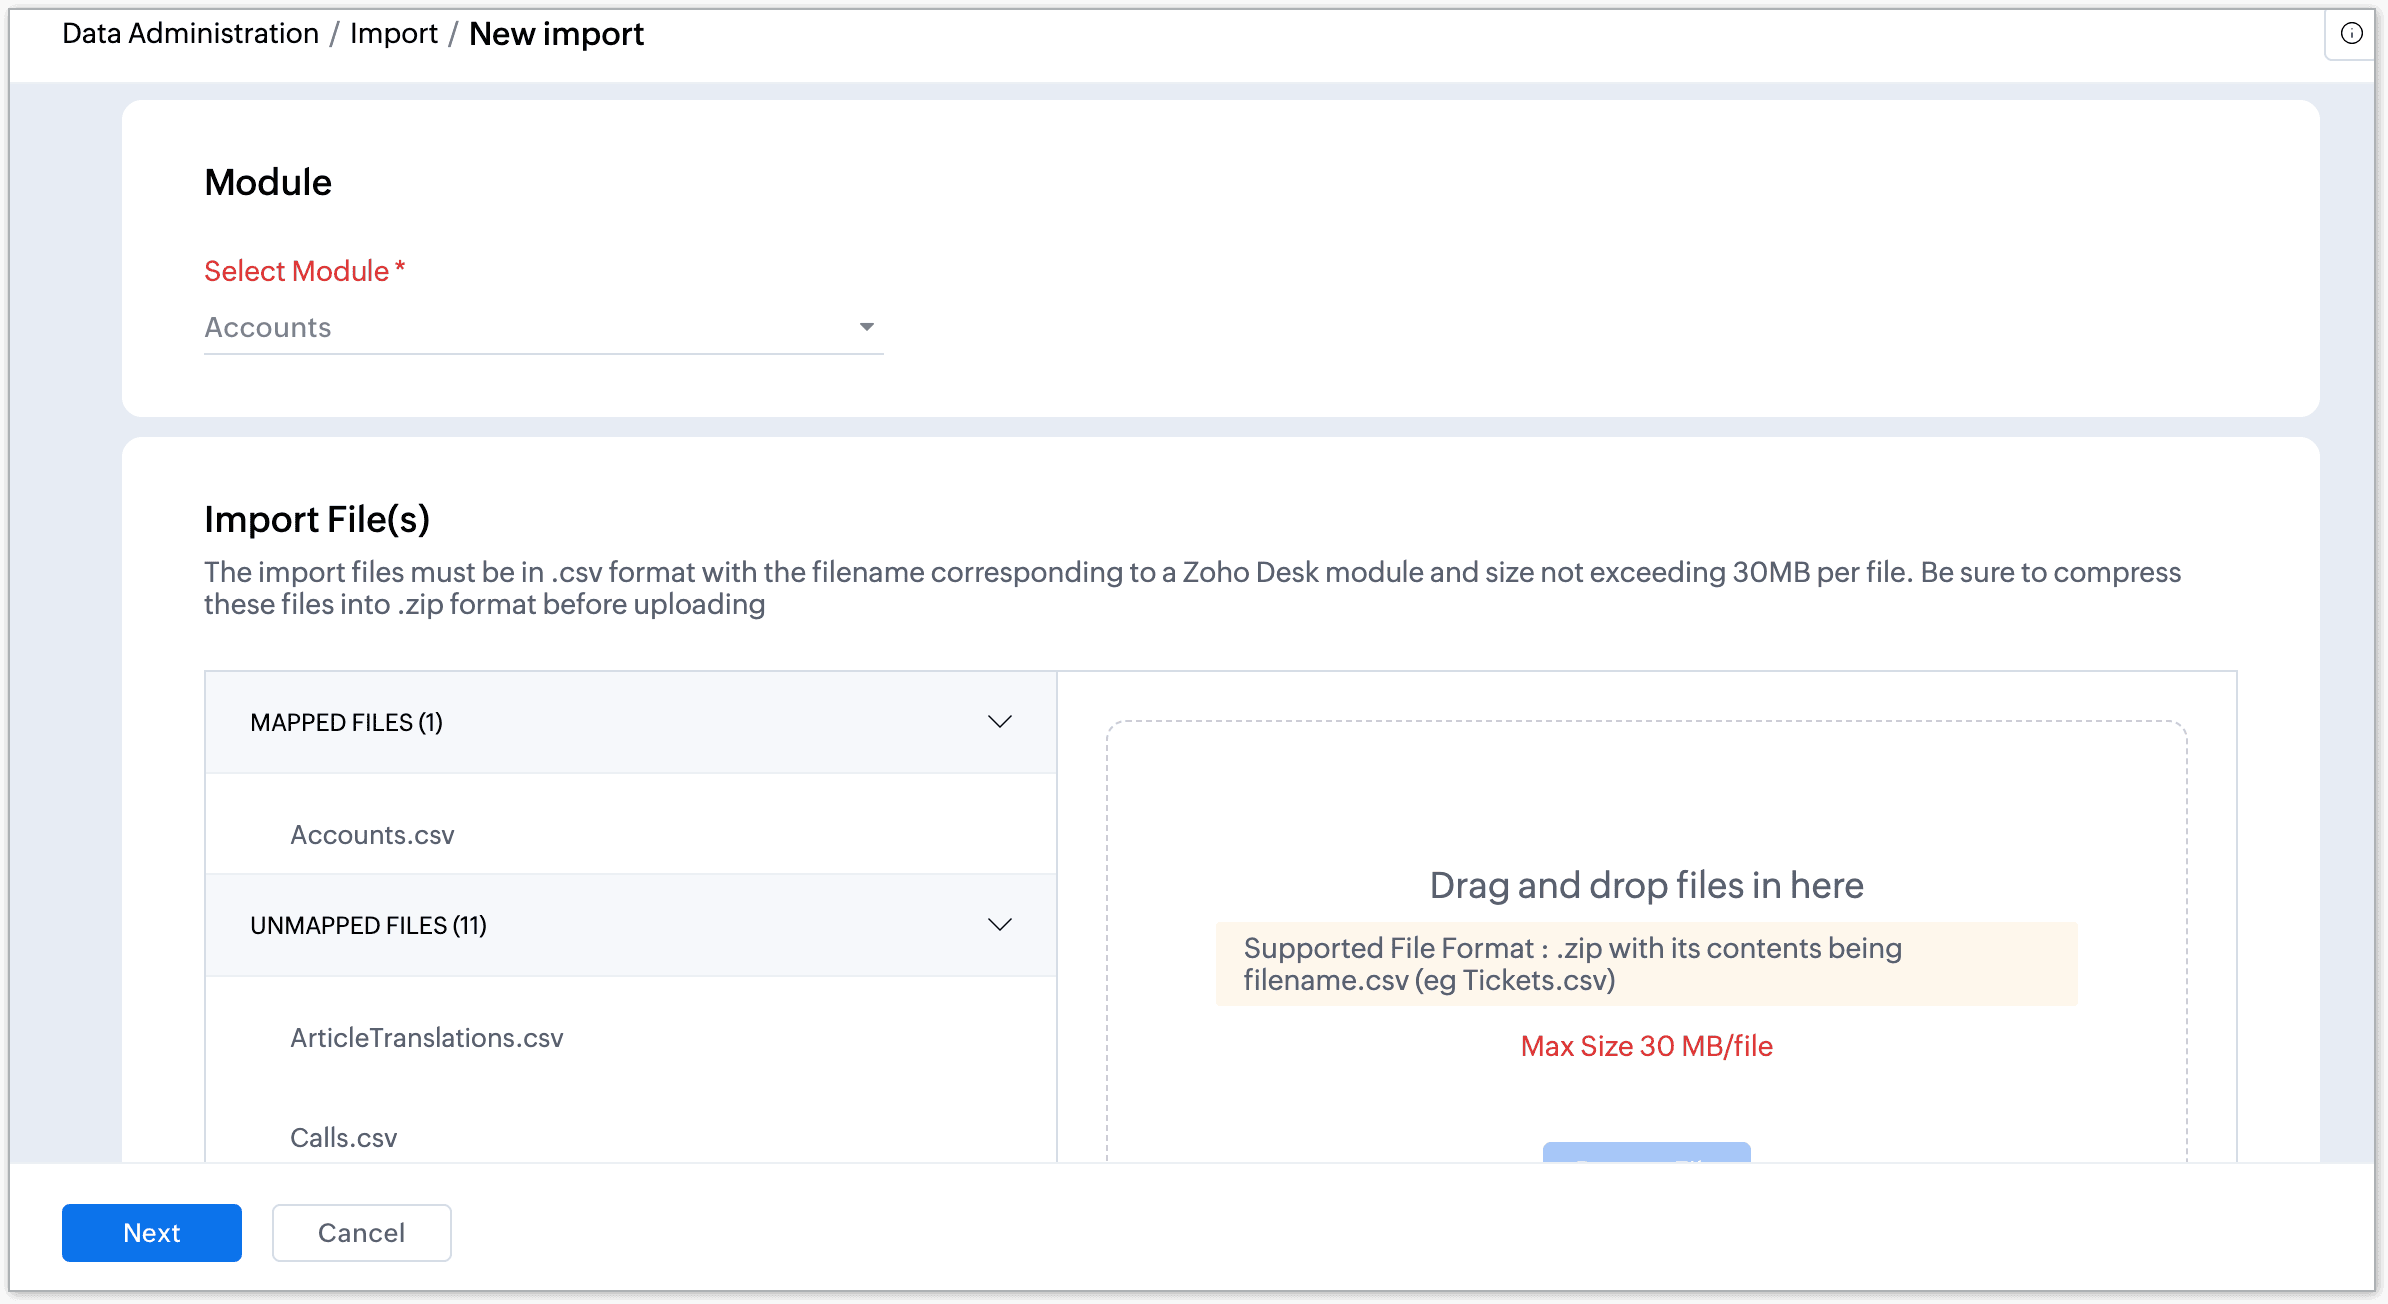This screenshot has width=2388, height=1304.
Task: Go to Data Administration breadcrumb
Action: coord(190,34)
